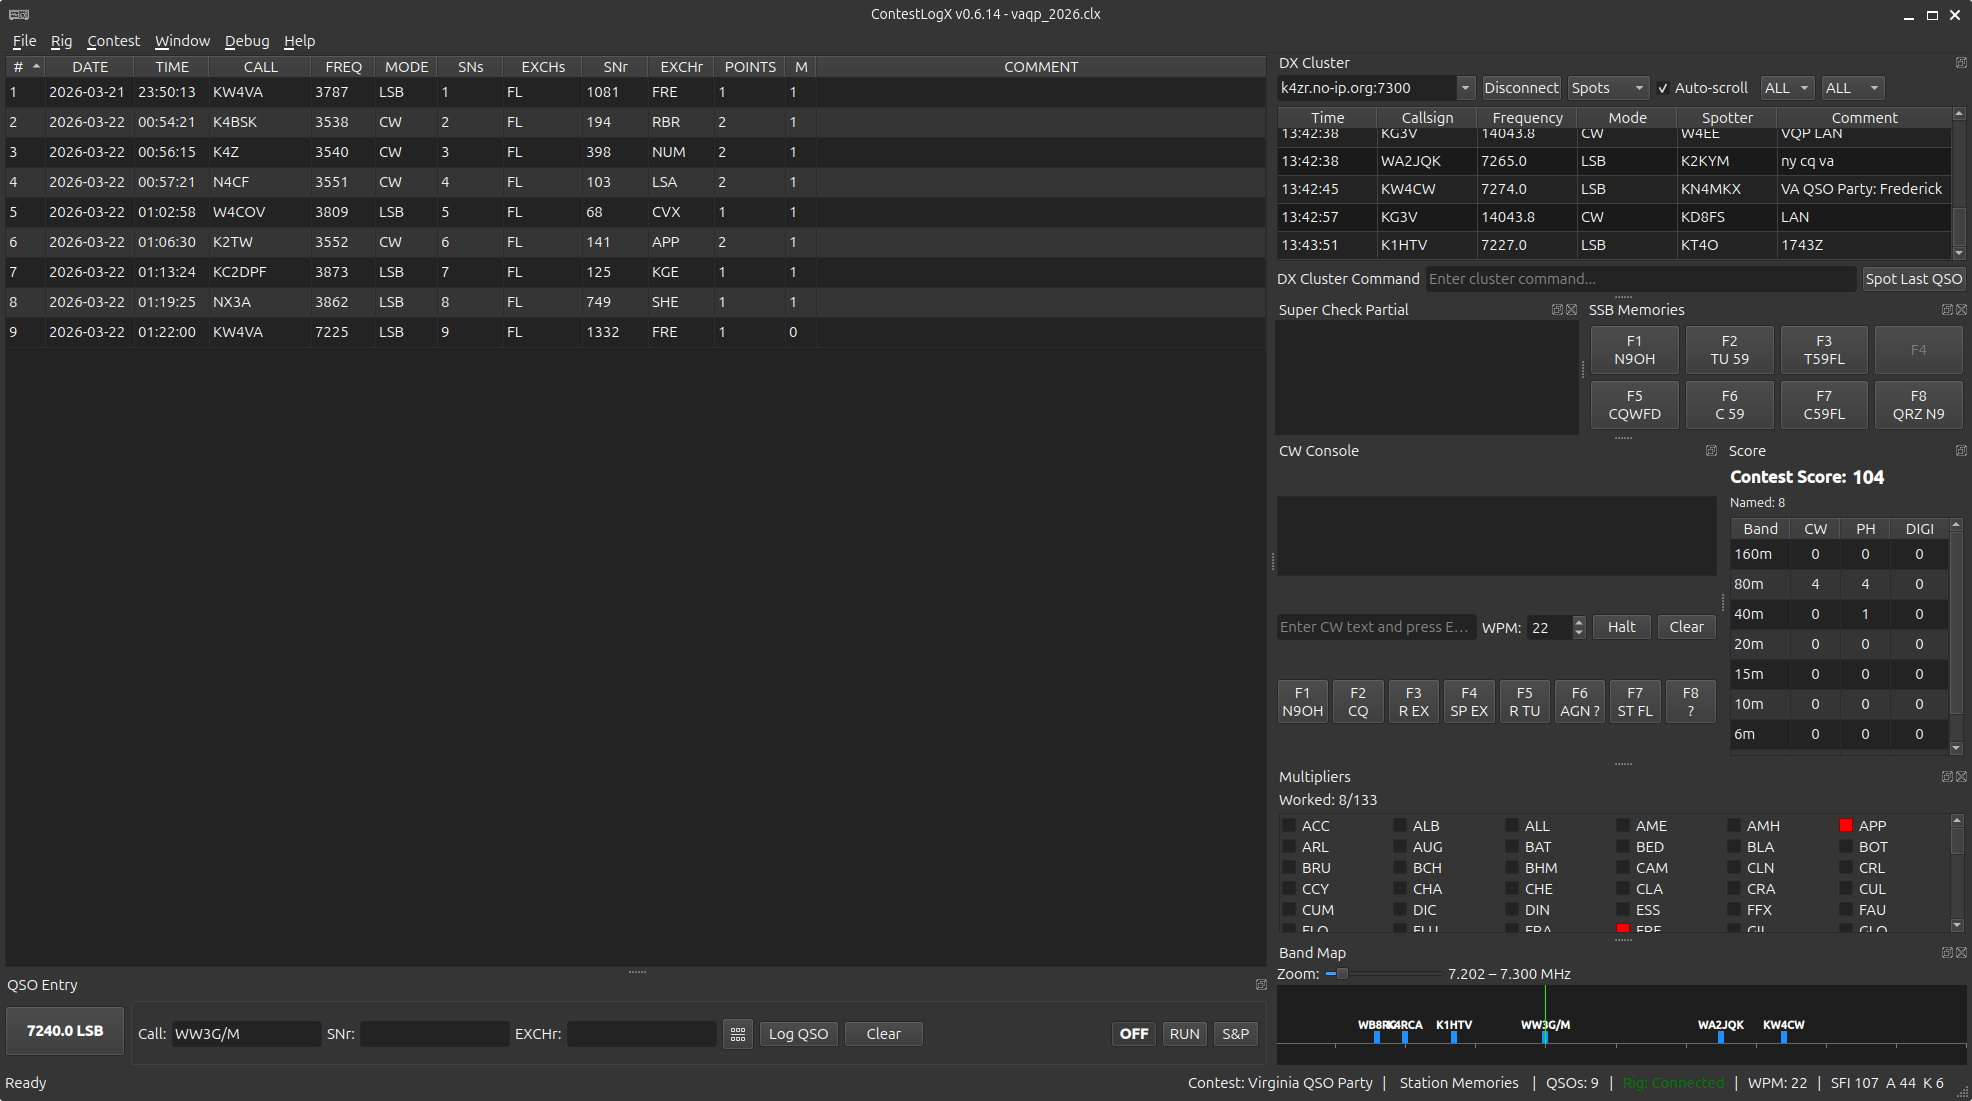
Task: Toggle Auto-scroll for the DX Cluster
Action: [1663, 88]
